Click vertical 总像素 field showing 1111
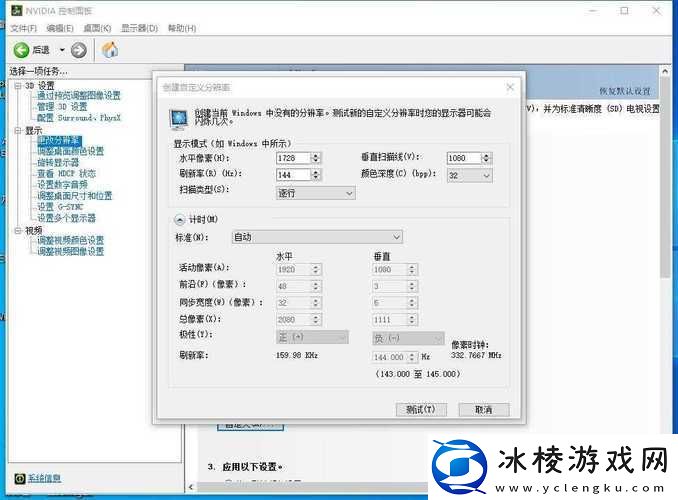Viewport: 678px width, 500px height. click(390, 320)
